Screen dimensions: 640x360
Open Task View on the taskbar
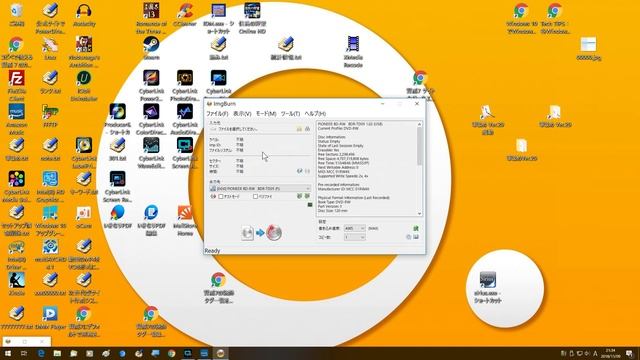pyautogui.click(x=24, y=353)
